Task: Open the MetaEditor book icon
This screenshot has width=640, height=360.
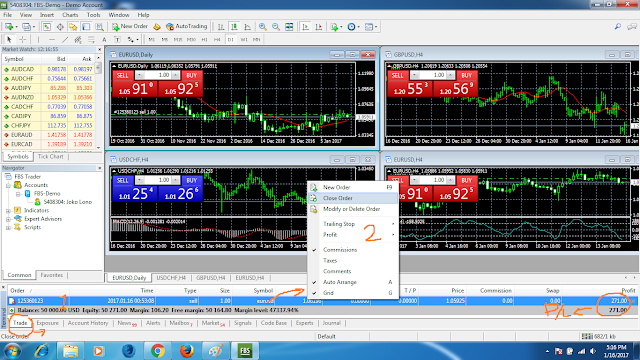Action: click(157, 27)
